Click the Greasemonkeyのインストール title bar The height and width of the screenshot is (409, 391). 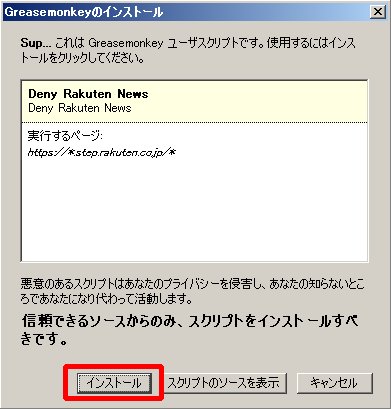tap(187, 12)
